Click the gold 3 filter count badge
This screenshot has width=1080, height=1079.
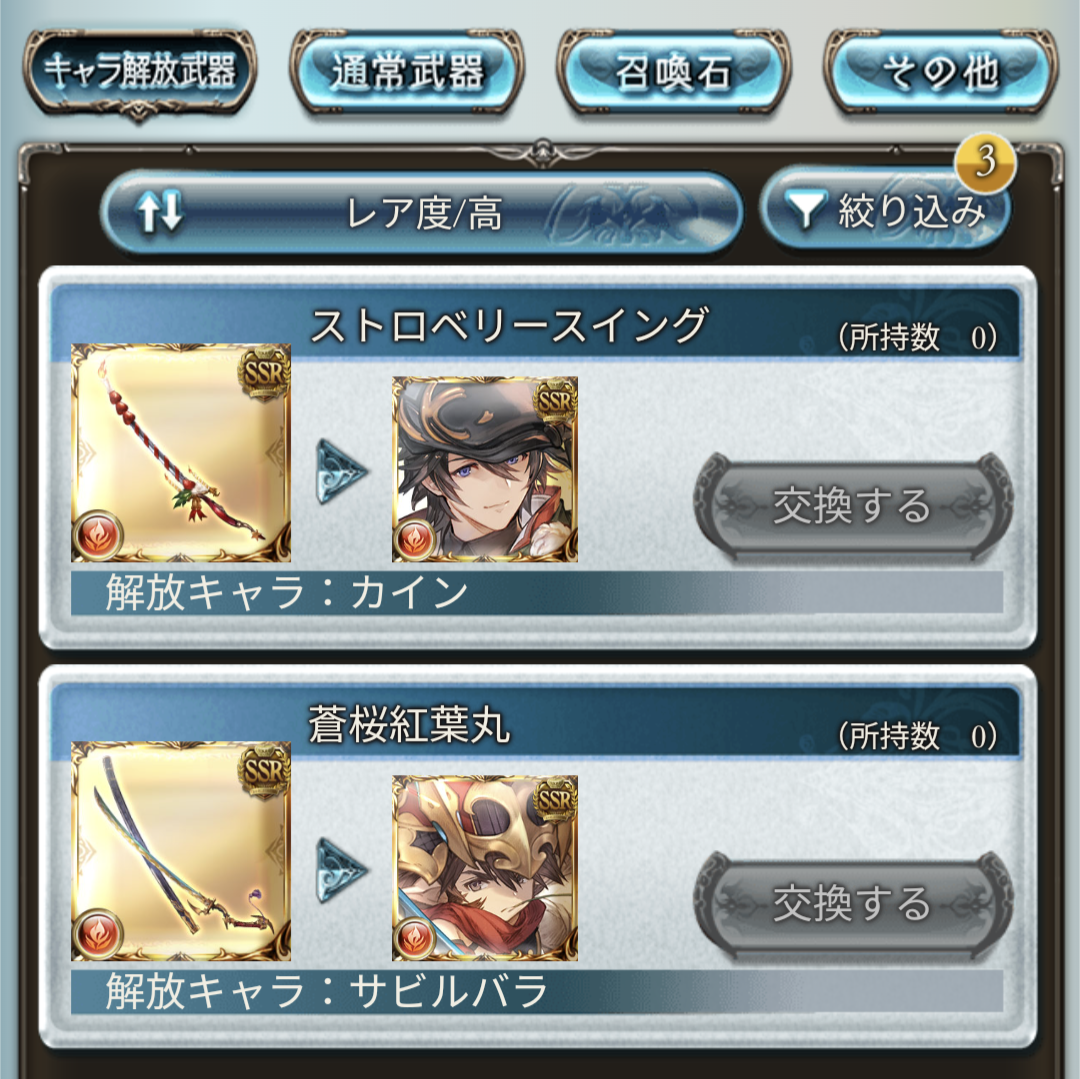[985, 161]
